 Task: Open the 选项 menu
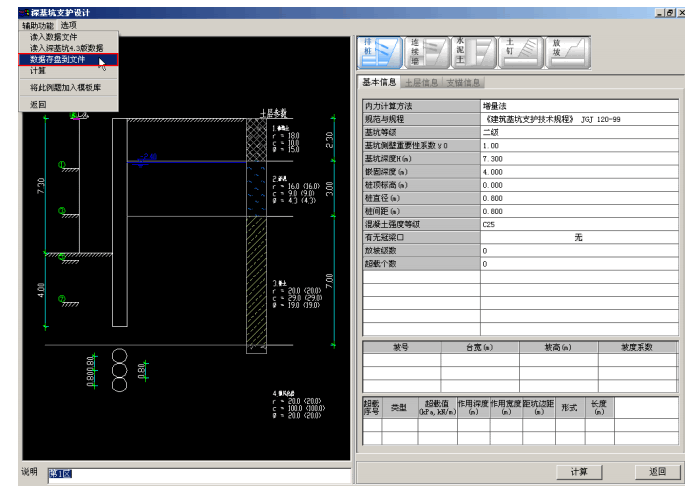point(68,25)
